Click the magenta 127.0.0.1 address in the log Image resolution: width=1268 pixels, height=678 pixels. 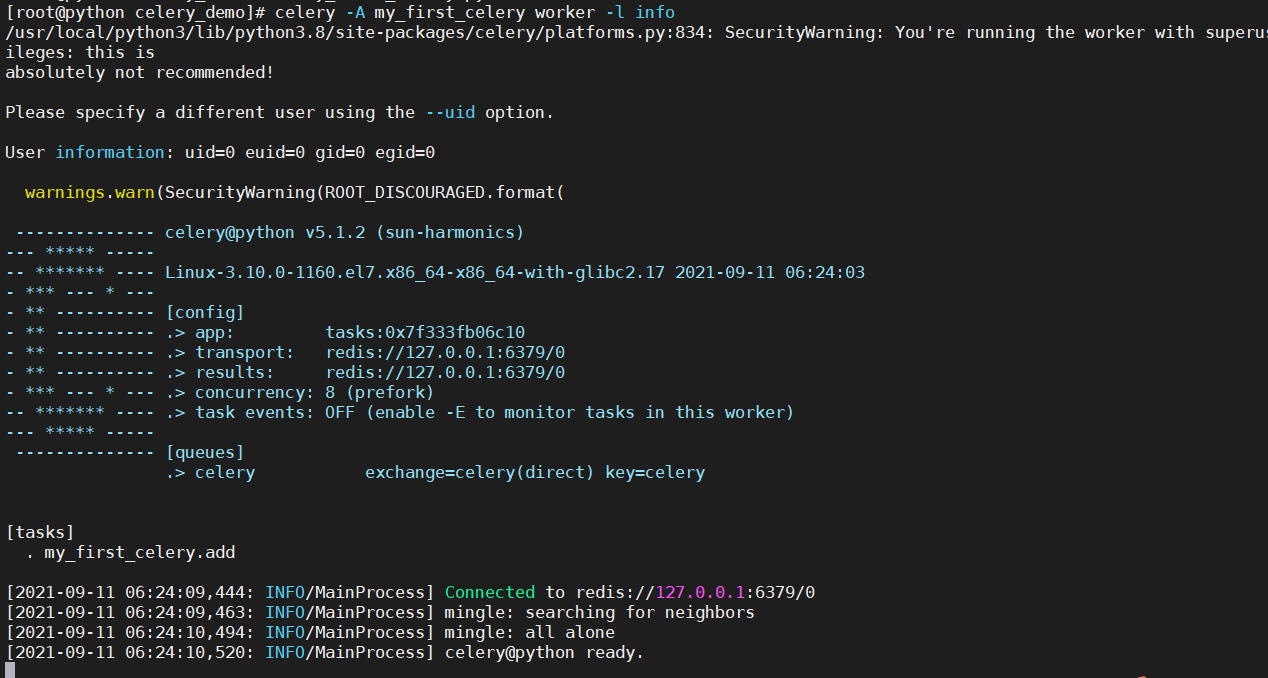[x=700, y=593]
